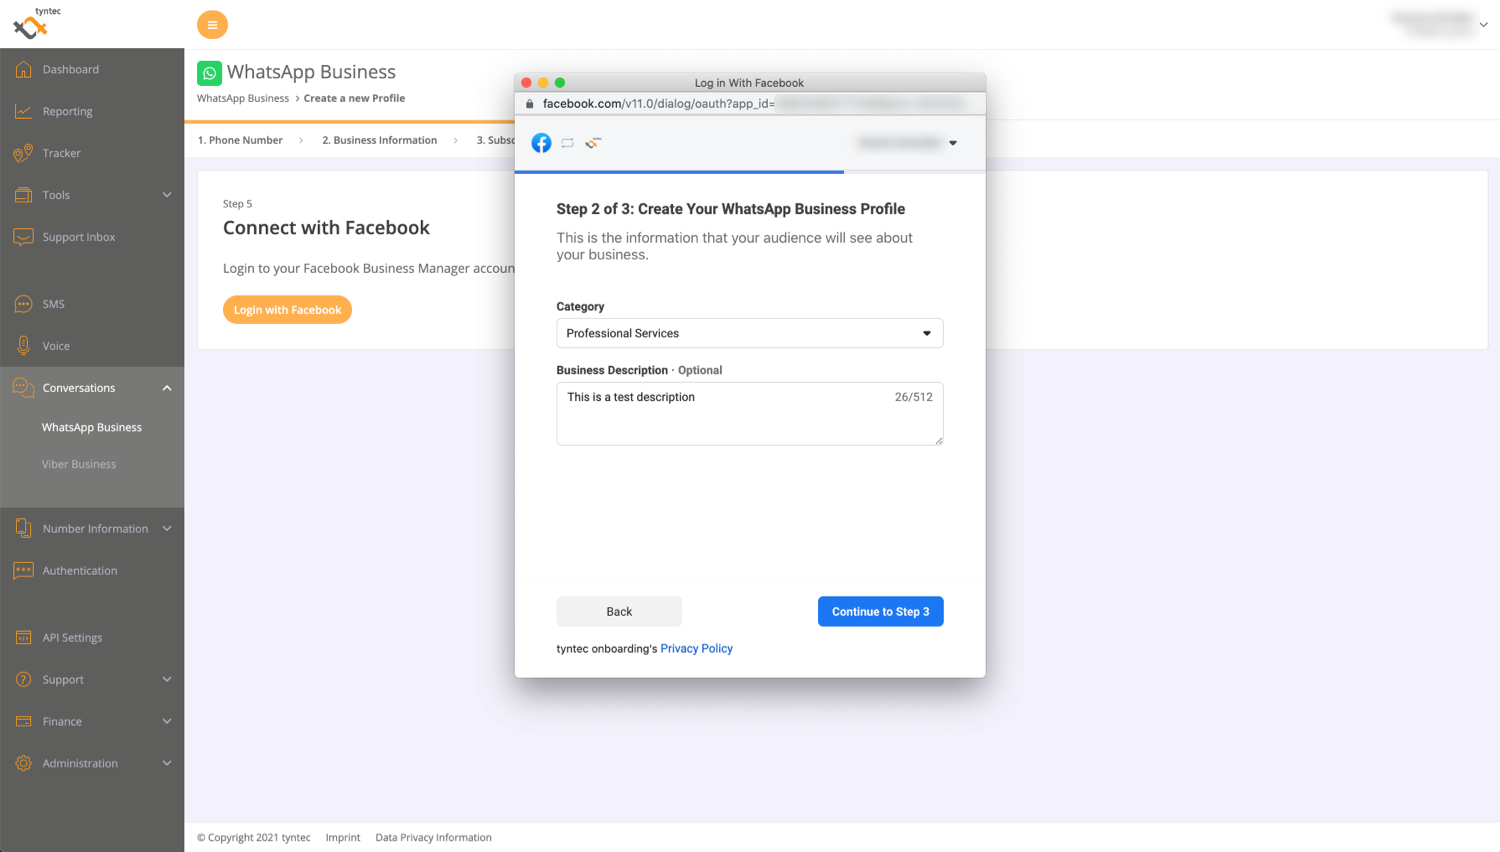Click the '26/512' character counter
1500x852 pixels.
pyautogui.click(x=913, y=397)
